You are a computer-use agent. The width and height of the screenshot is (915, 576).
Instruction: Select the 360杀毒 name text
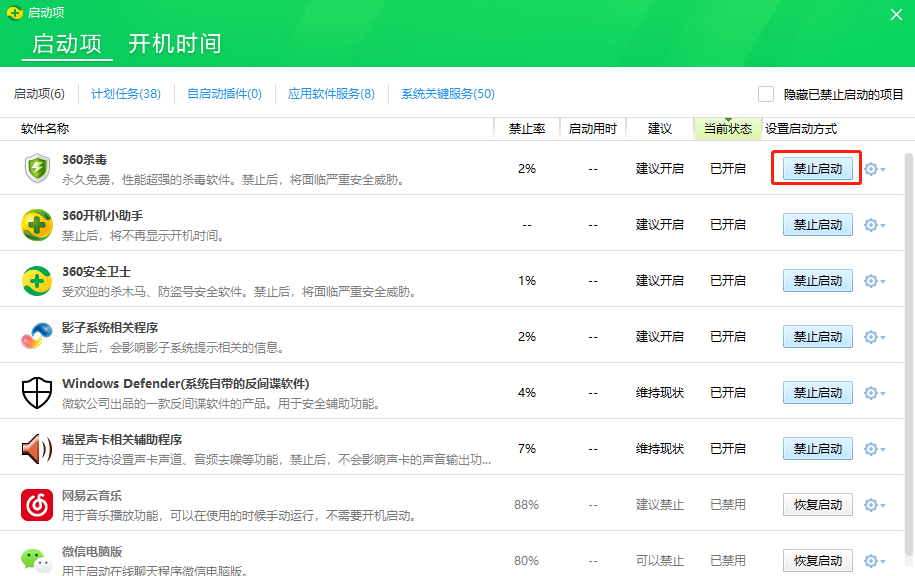85,159
